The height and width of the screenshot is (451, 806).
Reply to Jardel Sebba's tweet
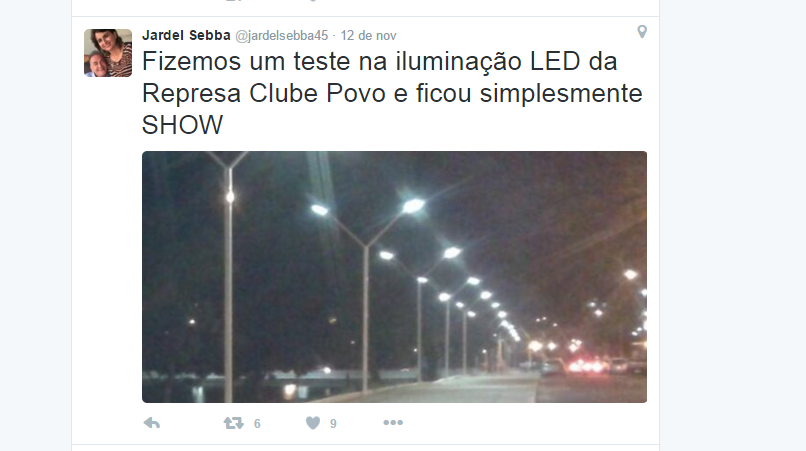pyautogui.click(x=152, y=423)
